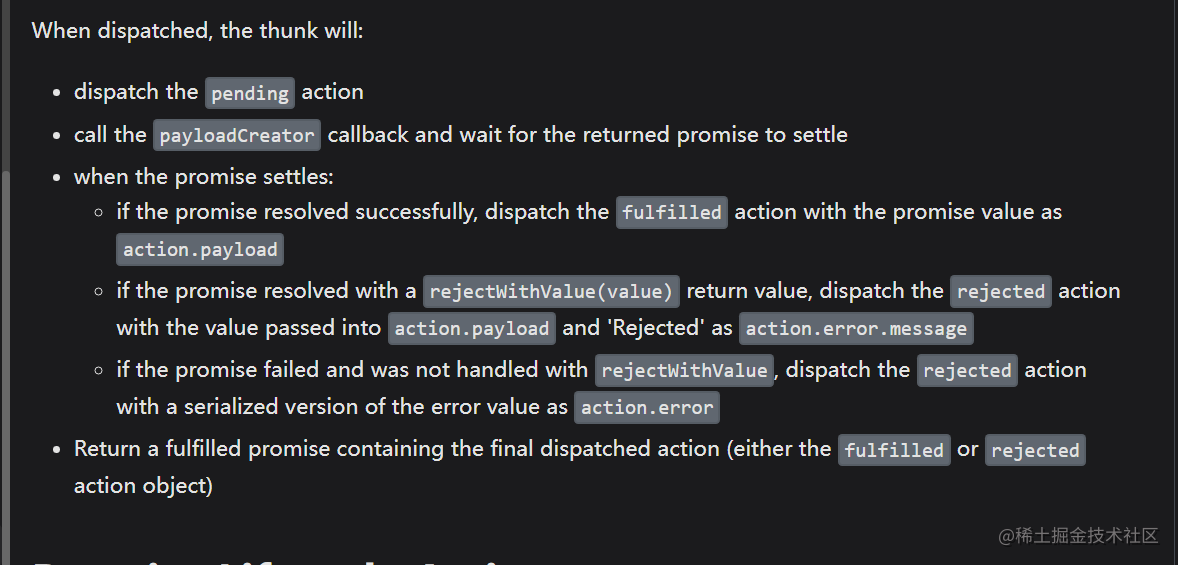Click the 'Return a fulfilled promise' bullet text
The height and width of the screenshot is (565, 1178).
(201, 449)
